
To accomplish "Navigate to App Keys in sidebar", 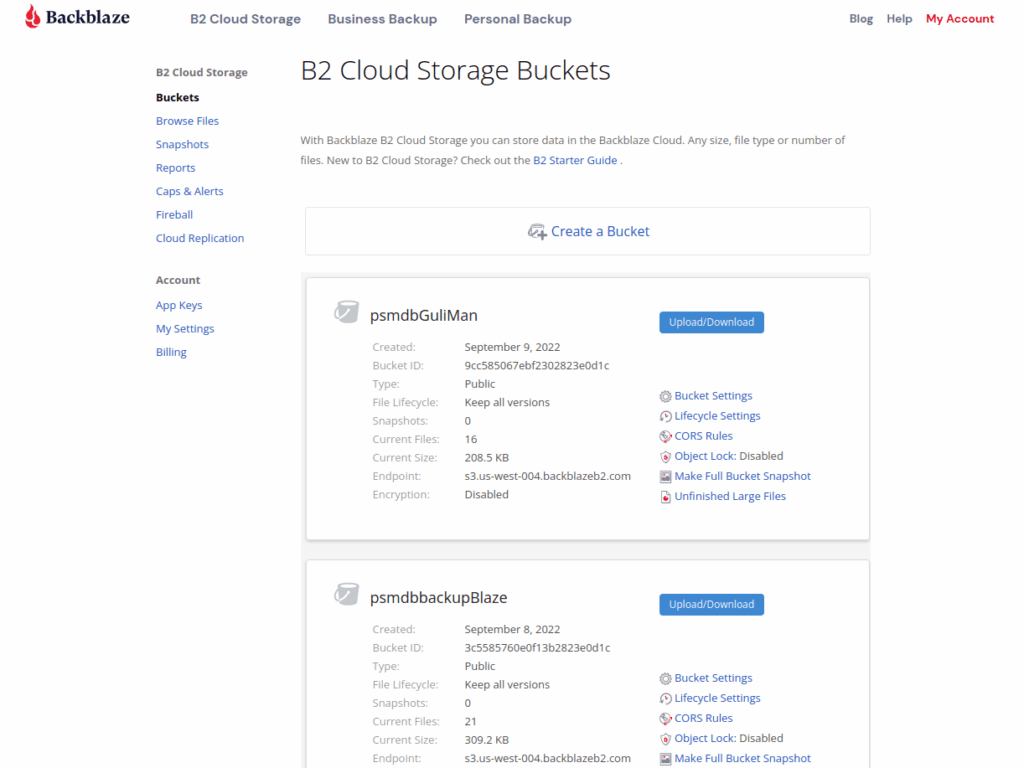I will point(179,305).
